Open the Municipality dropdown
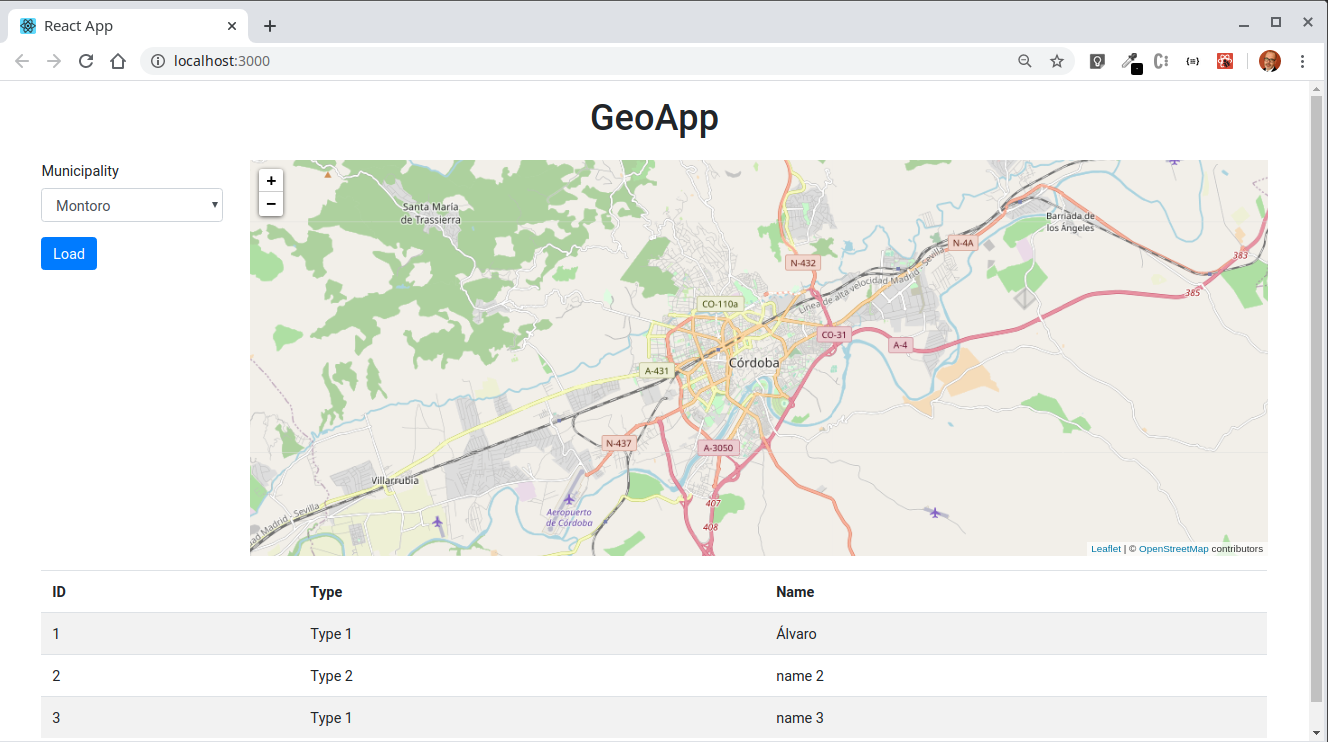Image resolution: width=1328 pixels, height=742 pixels. (132, 205)
